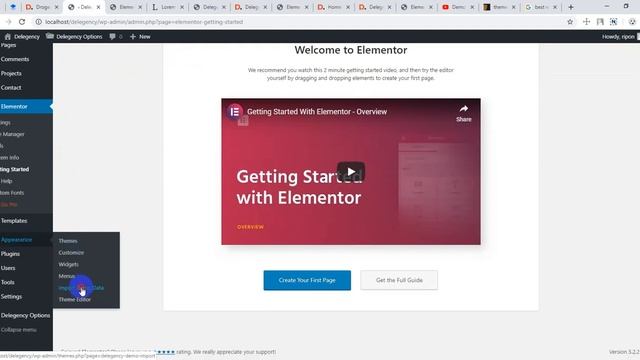
Task: Click the New plus item in admin bar
Action: pos(140,36)
